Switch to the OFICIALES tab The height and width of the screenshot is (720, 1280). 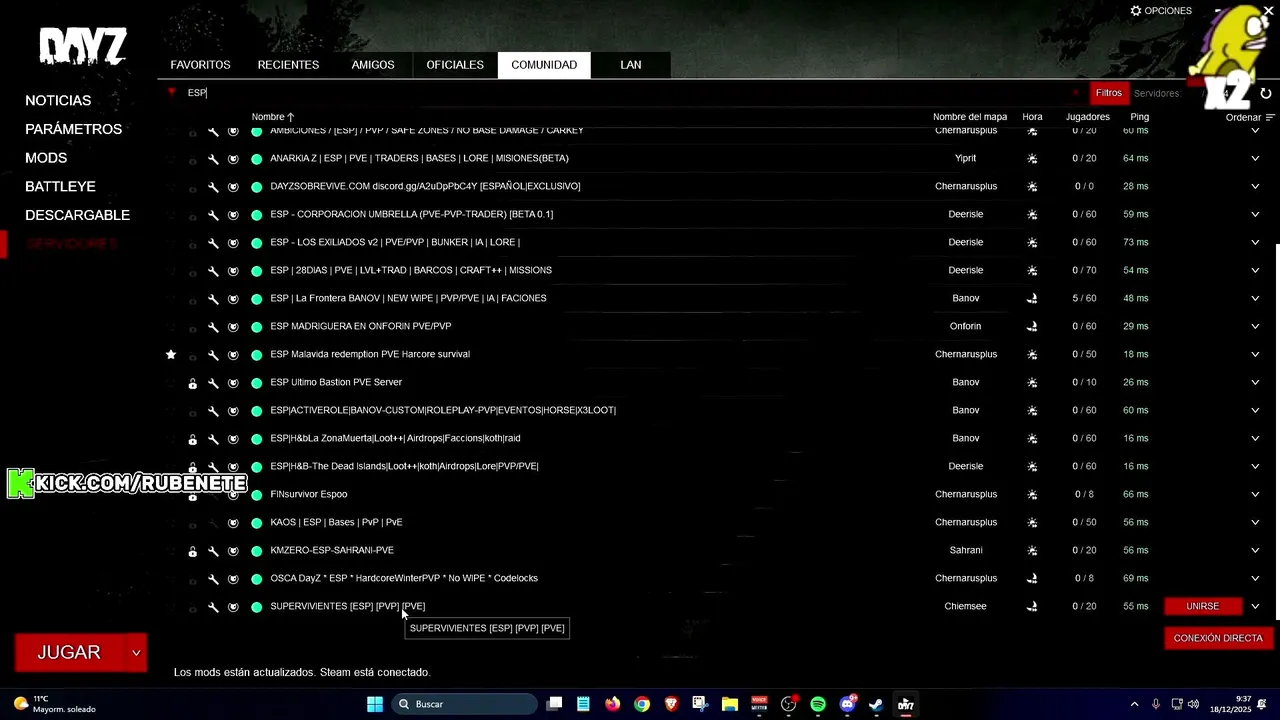point(455,65)
